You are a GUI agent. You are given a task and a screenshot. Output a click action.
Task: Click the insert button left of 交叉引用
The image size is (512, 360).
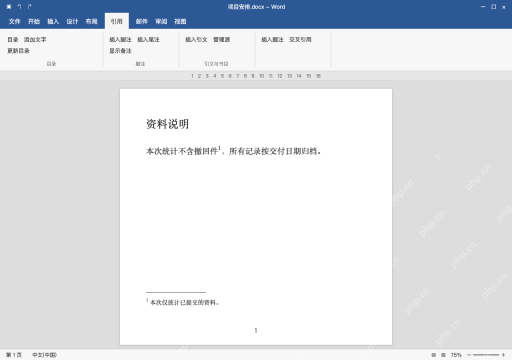coord(272,40)
